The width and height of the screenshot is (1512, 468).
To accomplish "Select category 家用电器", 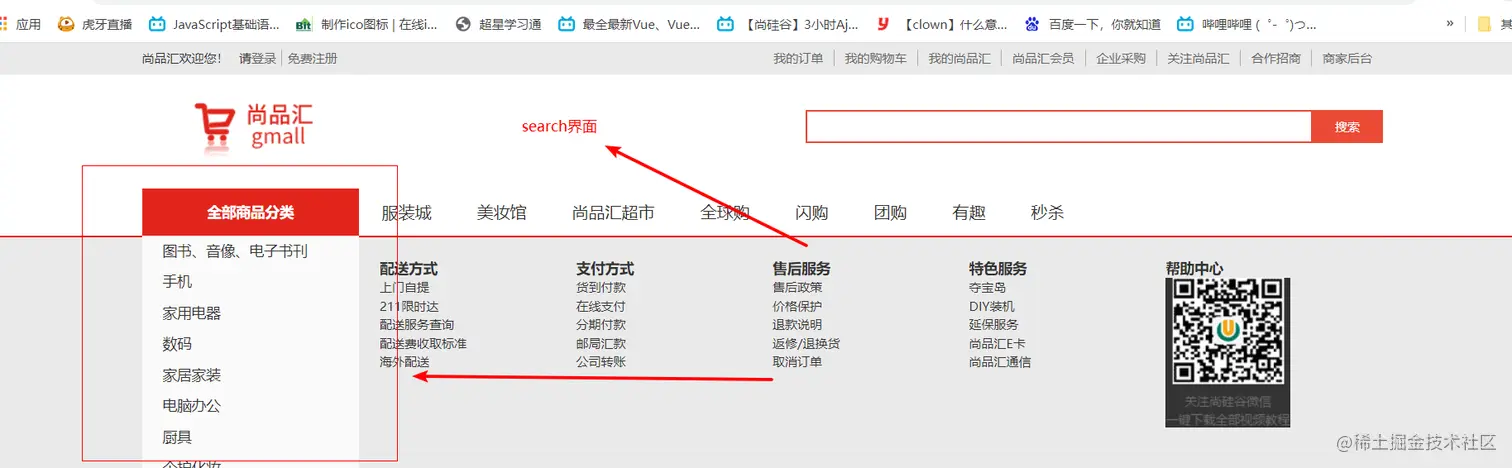I will click(x=191, y=313).
